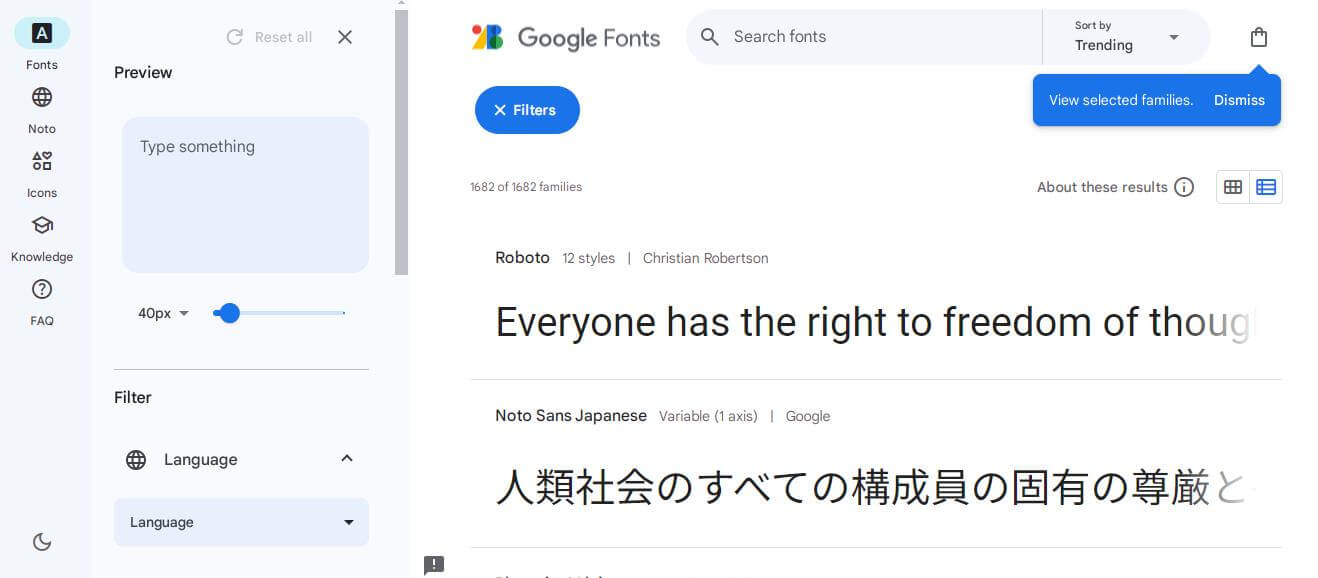
Task: Switch to dark mode using the moon icon
Action: (x=41, y=541)
